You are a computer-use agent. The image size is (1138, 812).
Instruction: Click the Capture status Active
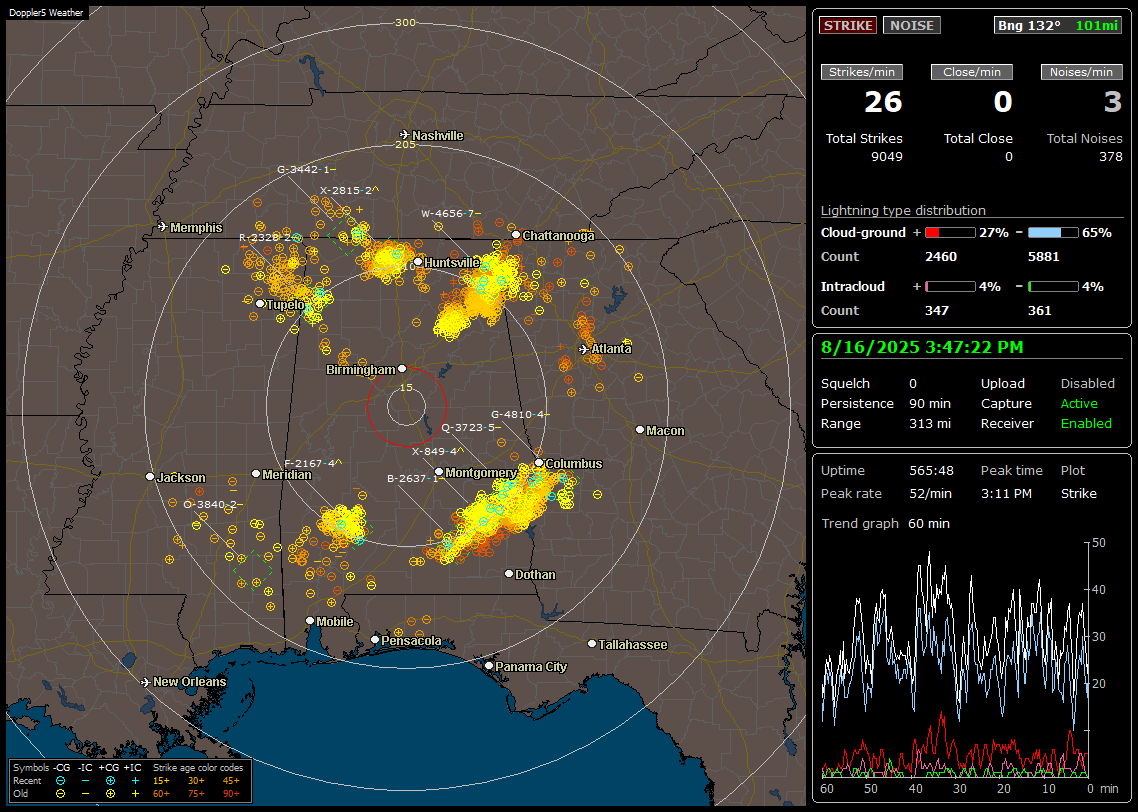coord(1079,403)
